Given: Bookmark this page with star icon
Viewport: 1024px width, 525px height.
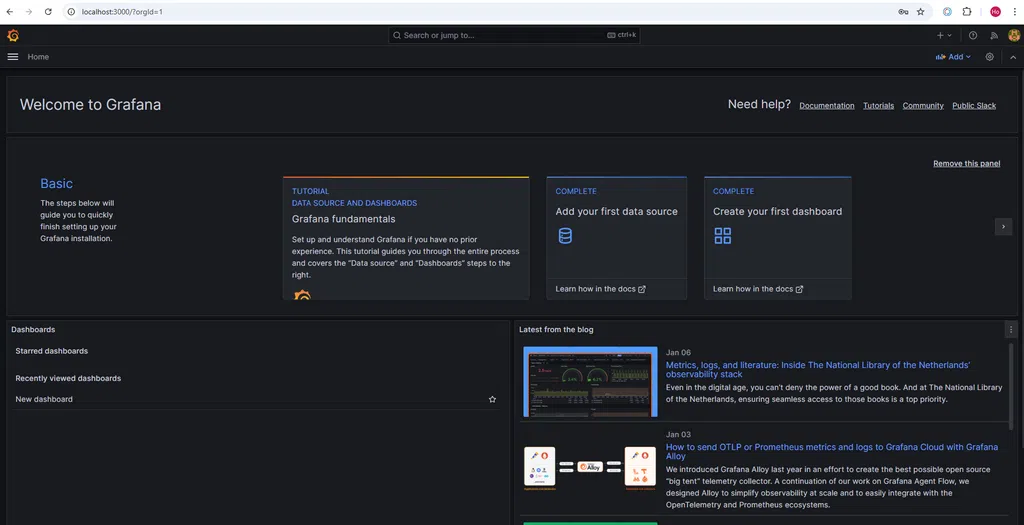Looking at the screenshot, I should [920, 12].
